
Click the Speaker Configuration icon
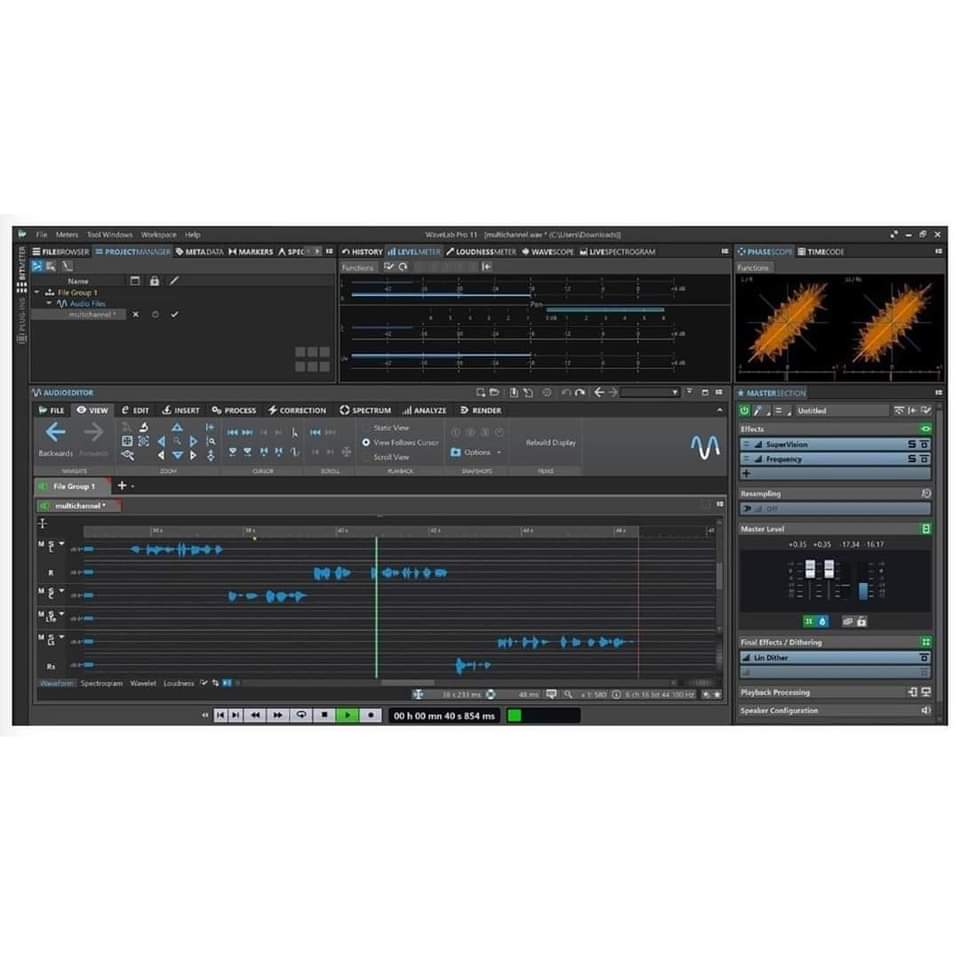[x=925, y=710]
